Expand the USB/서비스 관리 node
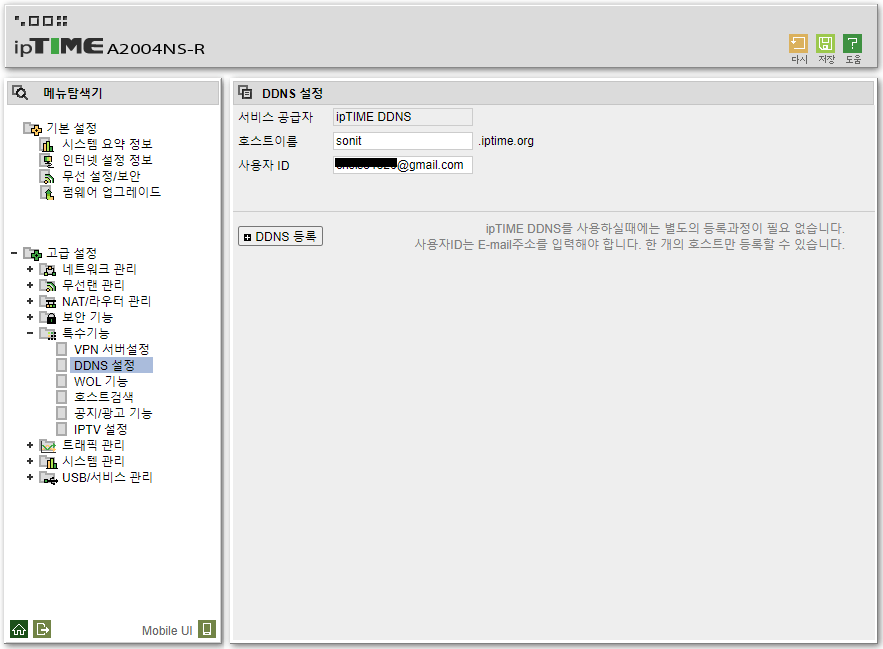883x649 pixels. pos(30,478)
